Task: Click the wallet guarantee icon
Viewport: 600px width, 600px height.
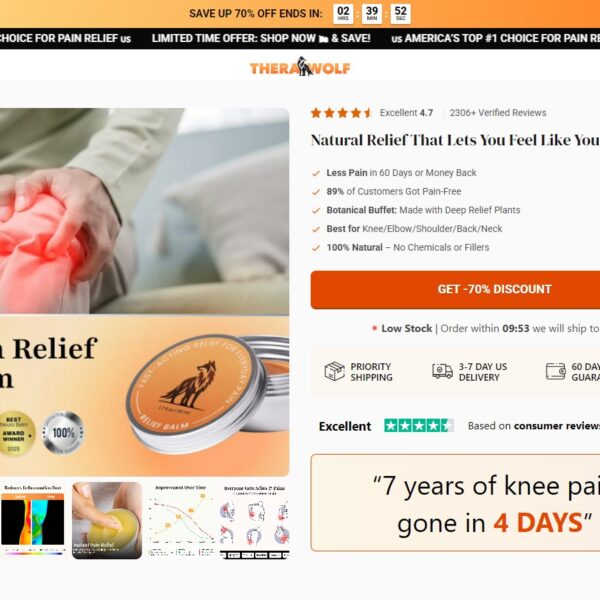Action: click(x=555, y=371)
